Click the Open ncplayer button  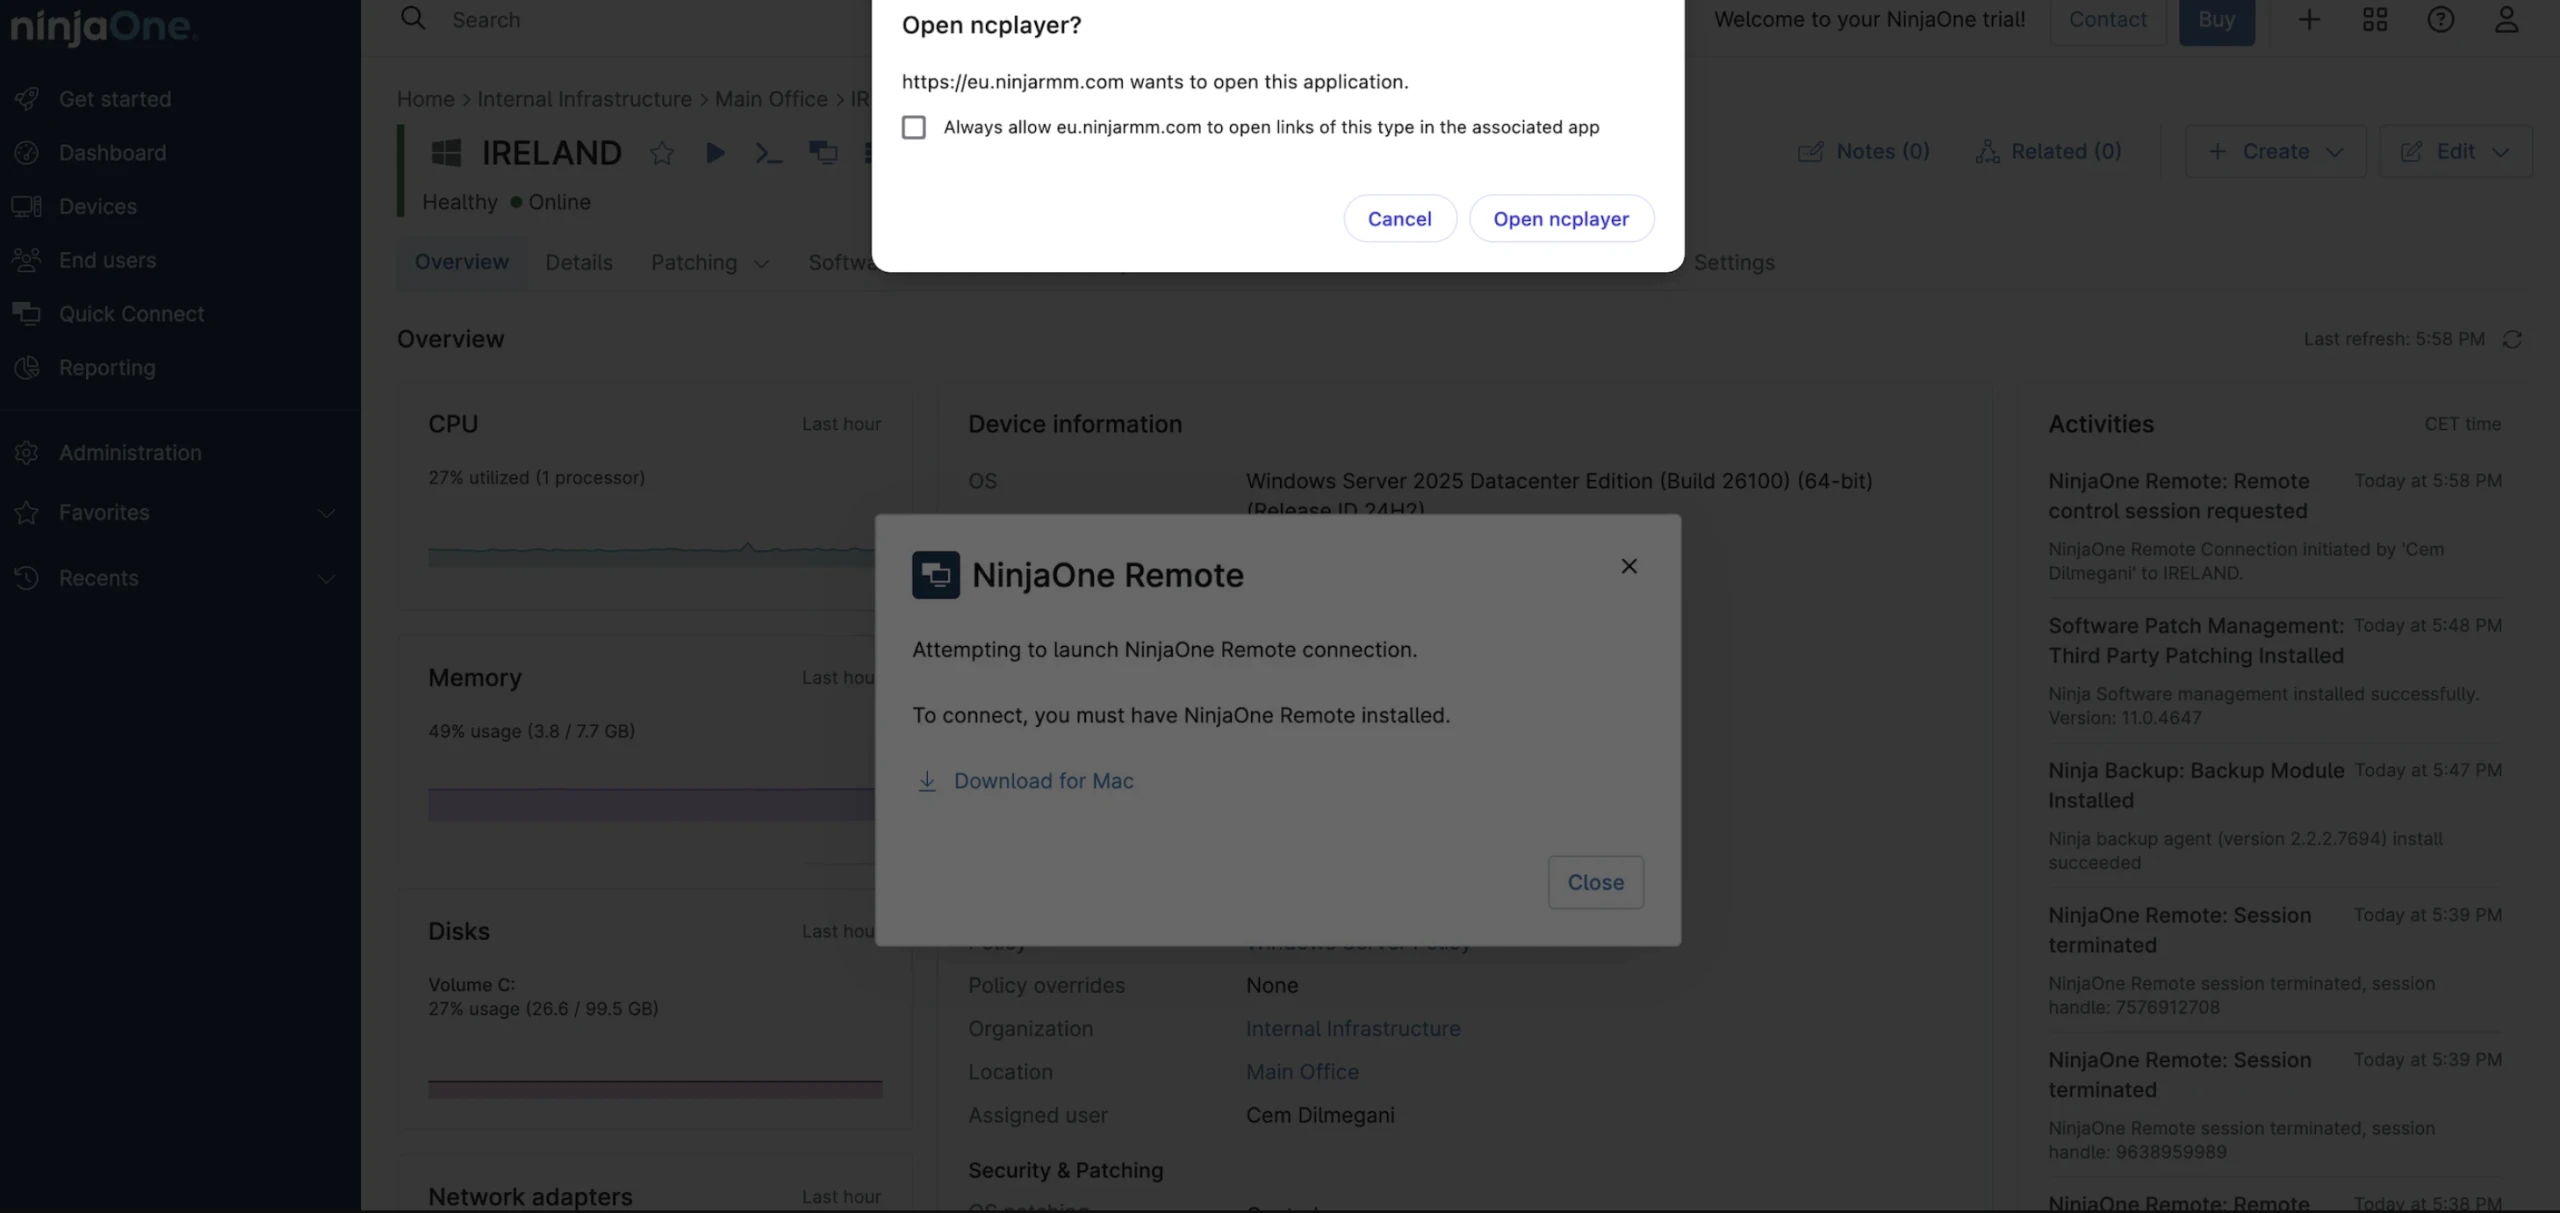point(1561,218)
